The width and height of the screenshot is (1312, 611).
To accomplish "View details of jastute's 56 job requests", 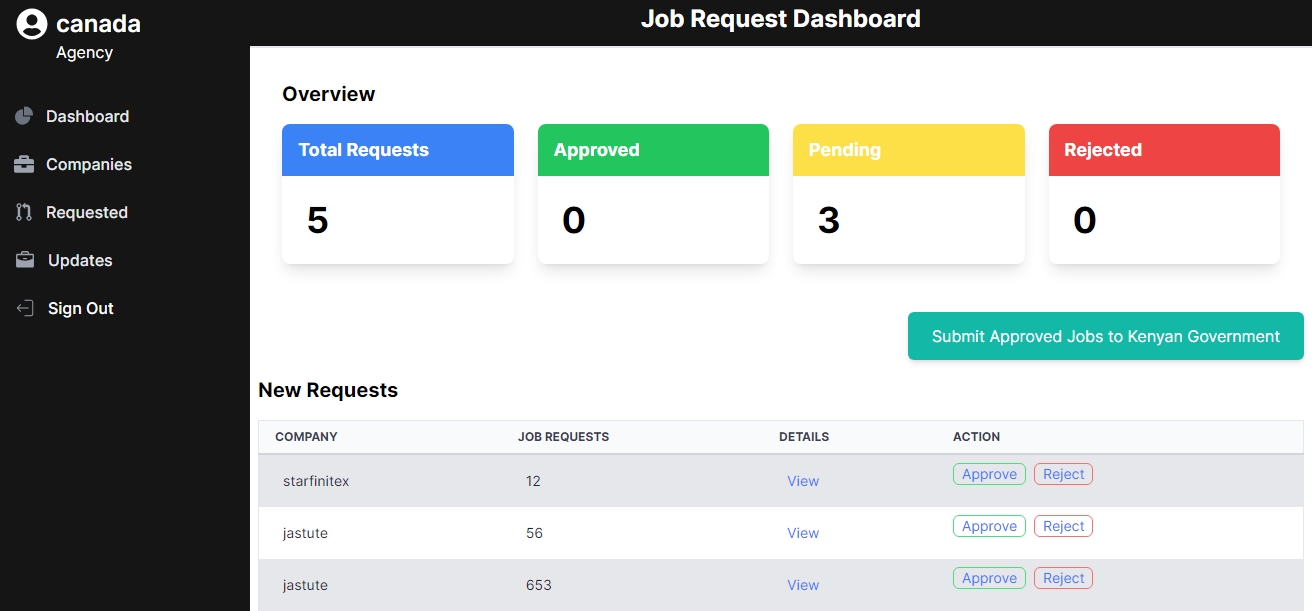I will [803, 533].
